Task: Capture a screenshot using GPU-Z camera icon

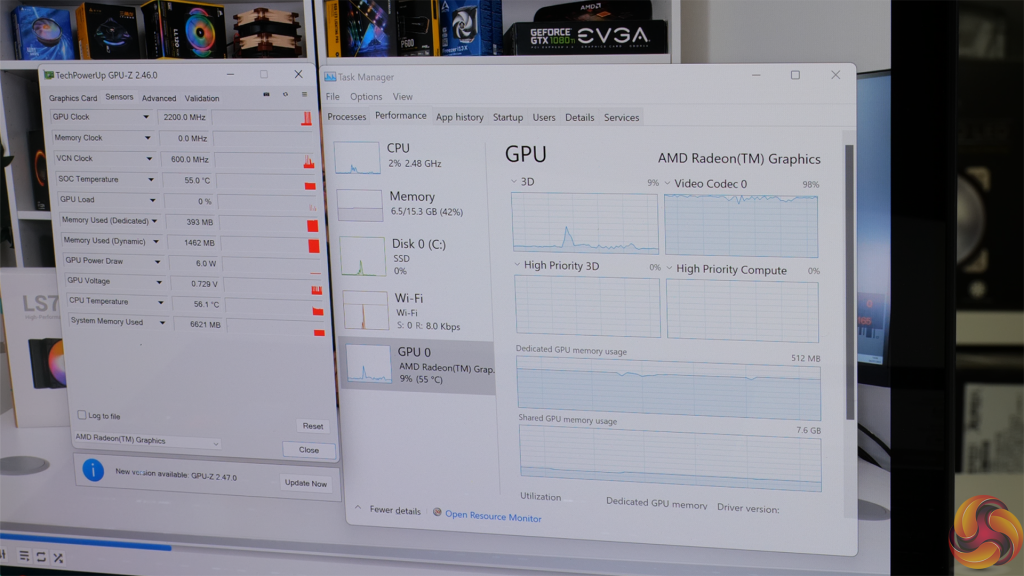Action: [265, 95]
